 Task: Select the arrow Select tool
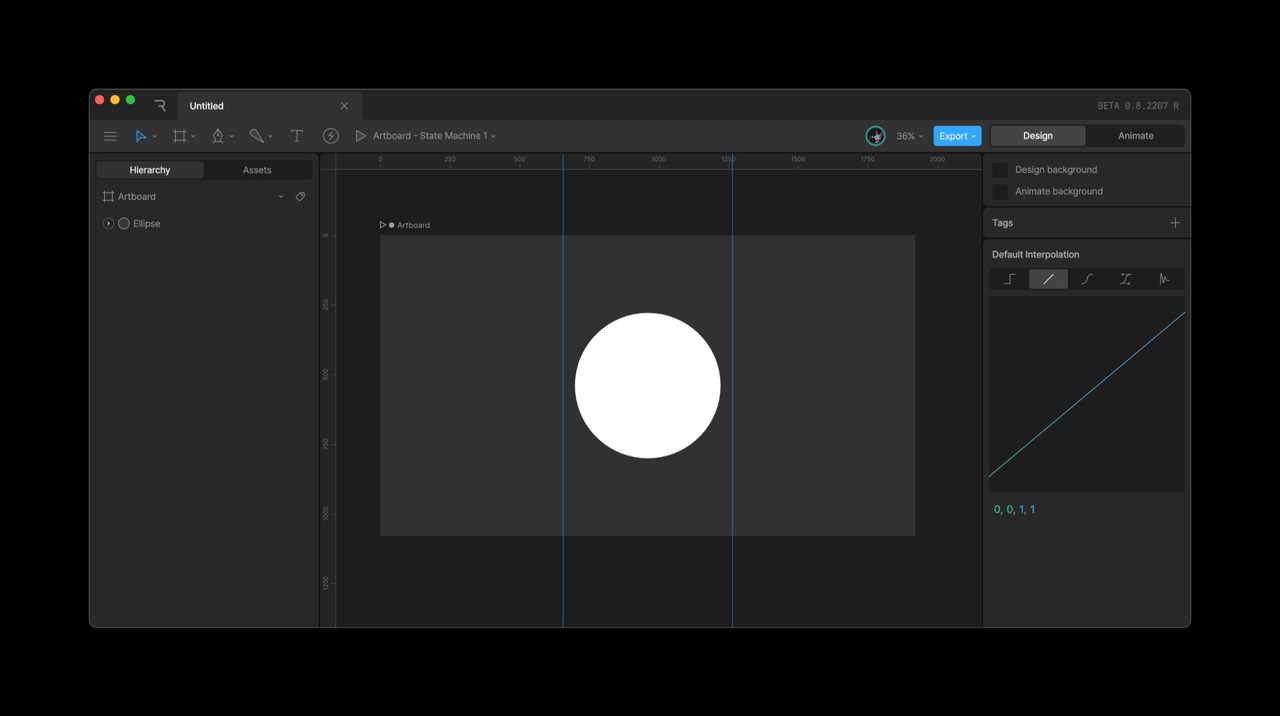click(x=141, y=136)
